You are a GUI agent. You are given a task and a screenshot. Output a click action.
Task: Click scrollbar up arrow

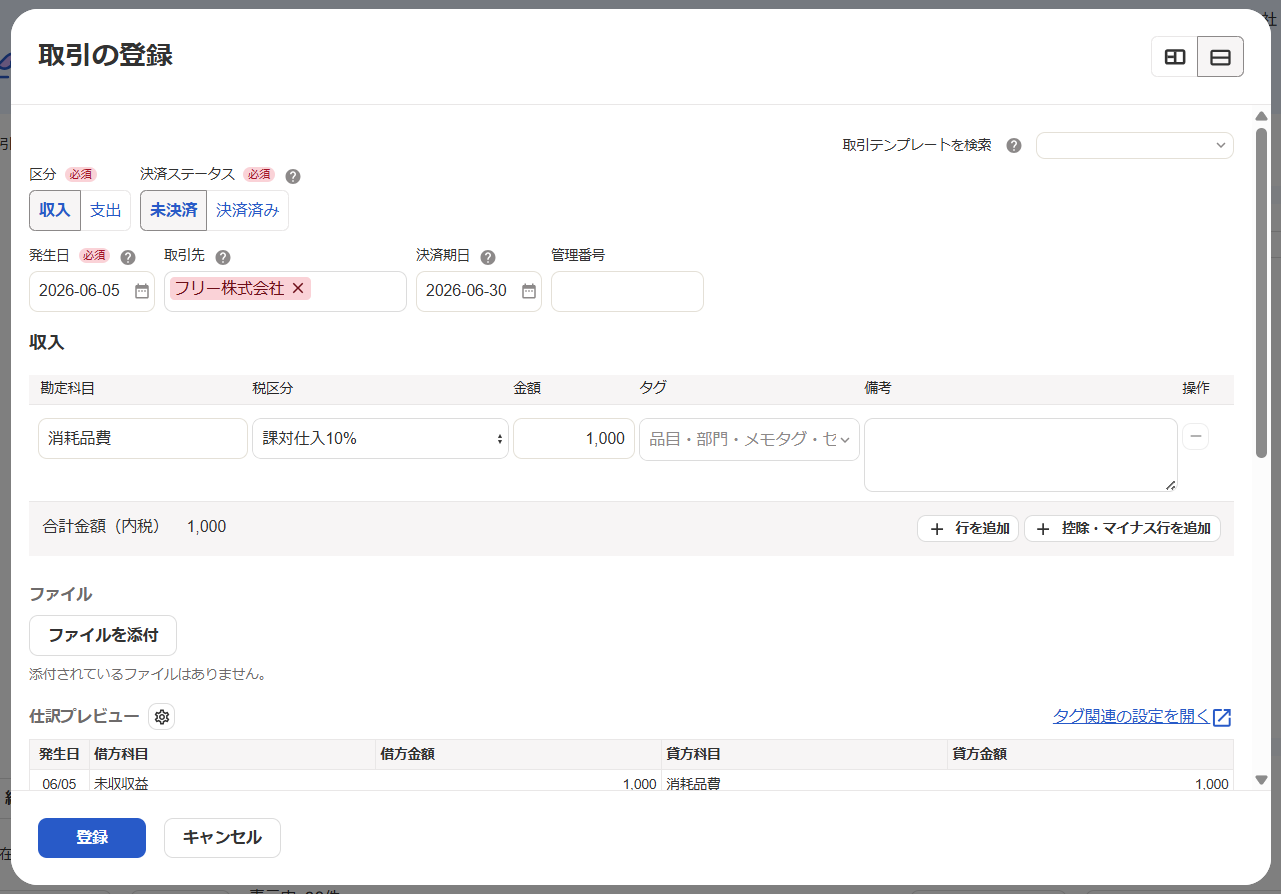[1261, 116]
